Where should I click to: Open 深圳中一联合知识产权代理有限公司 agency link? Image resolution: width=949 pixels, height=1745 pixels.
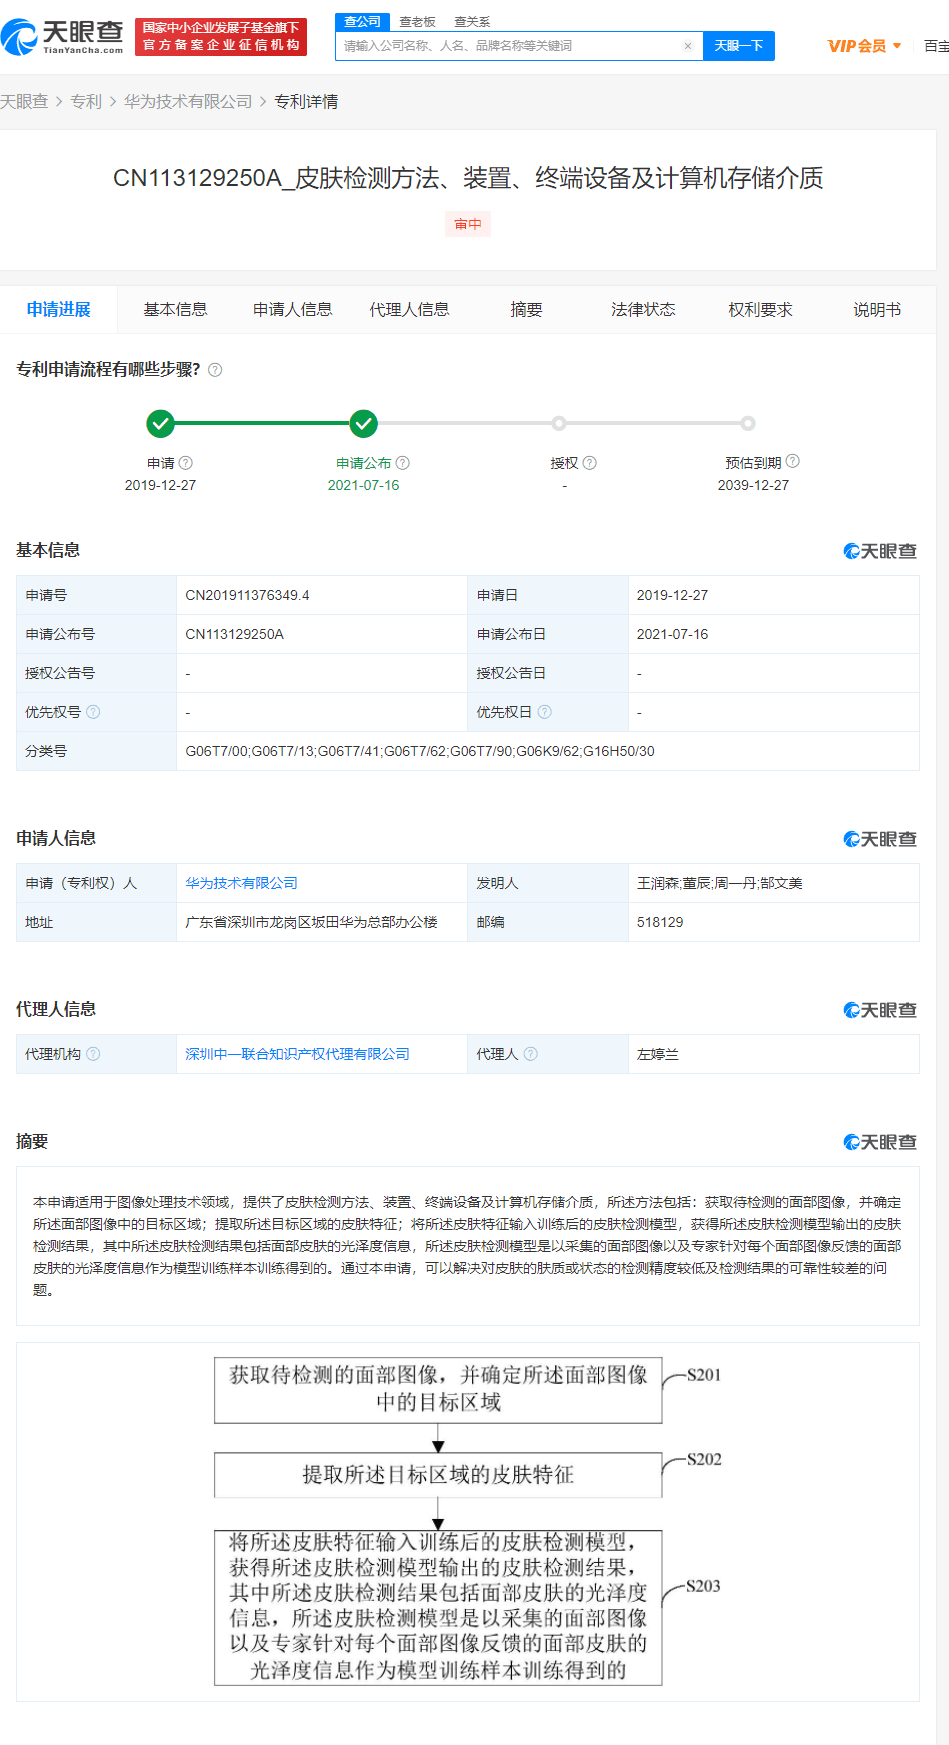(x=297, y=1054)
